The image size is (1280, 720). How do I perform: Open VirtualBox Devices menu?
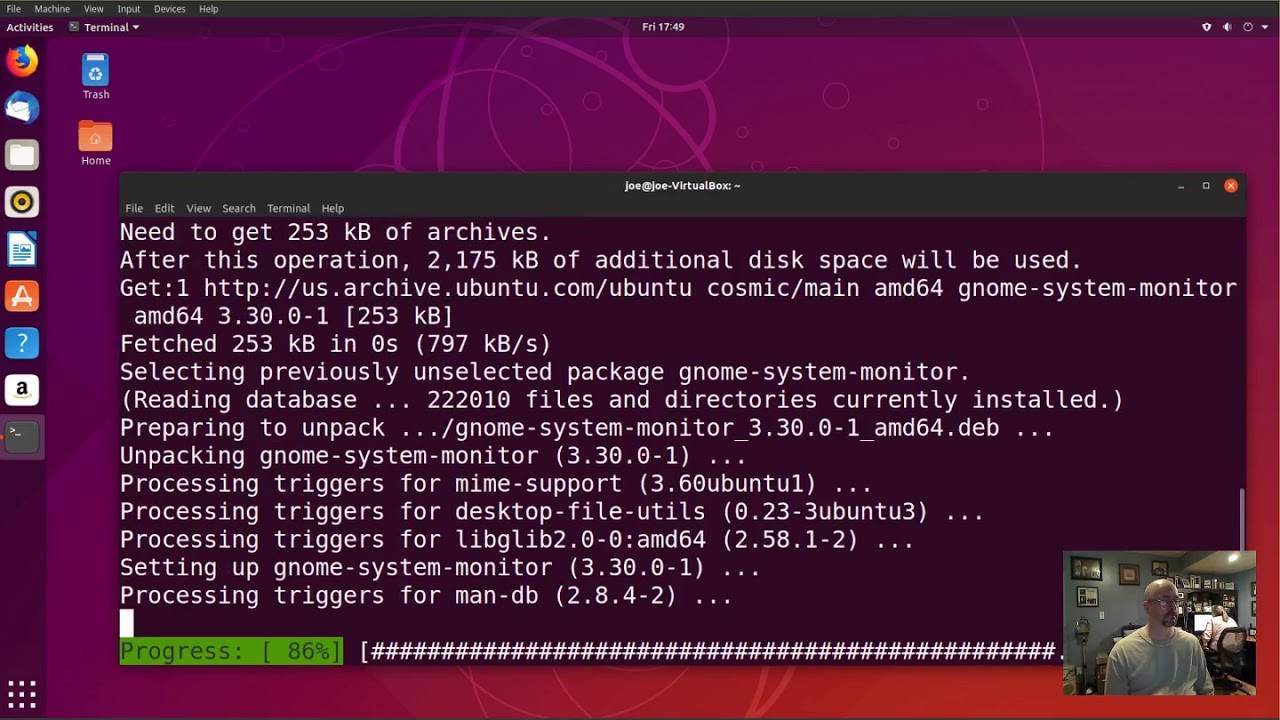pyautogui.click(x=170, y=8)
